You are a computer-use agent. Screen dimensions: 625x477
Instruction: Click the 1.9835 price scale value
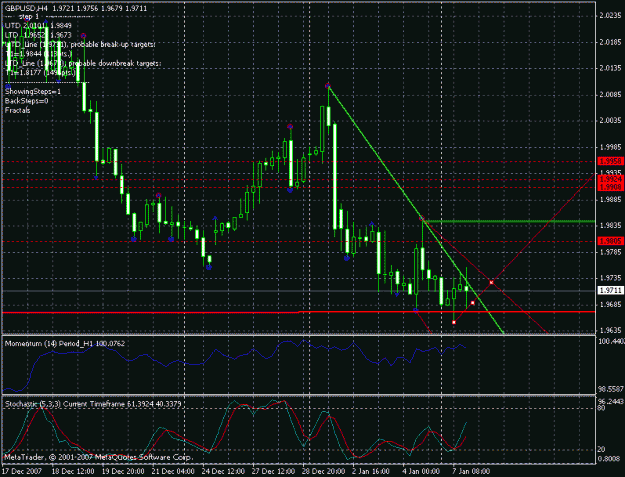pyautogui.click(x=610, y=226)
